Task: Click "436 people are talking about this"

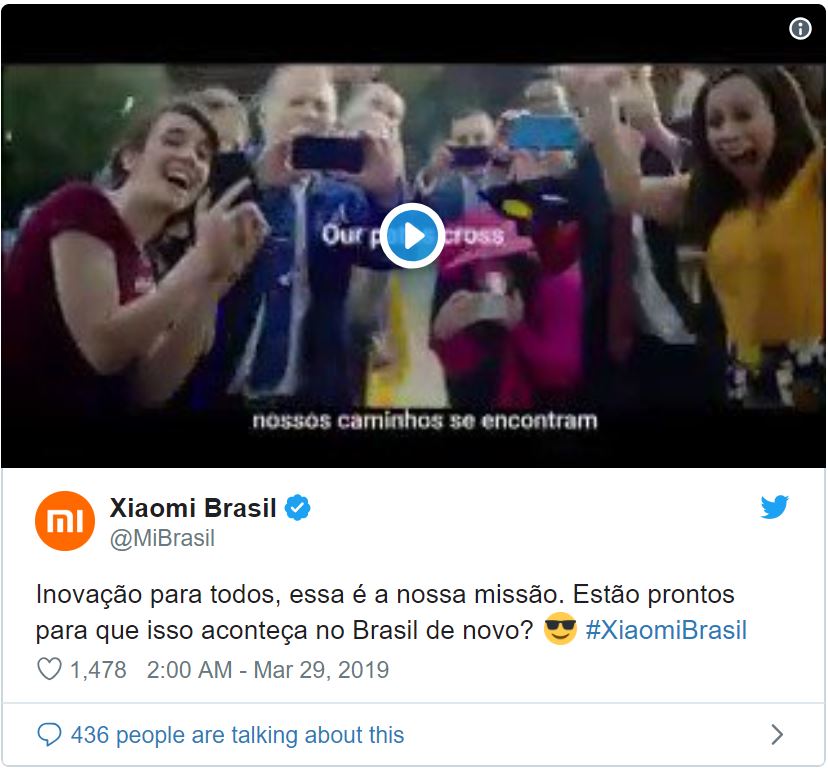Action: click(x=238, y=735)
